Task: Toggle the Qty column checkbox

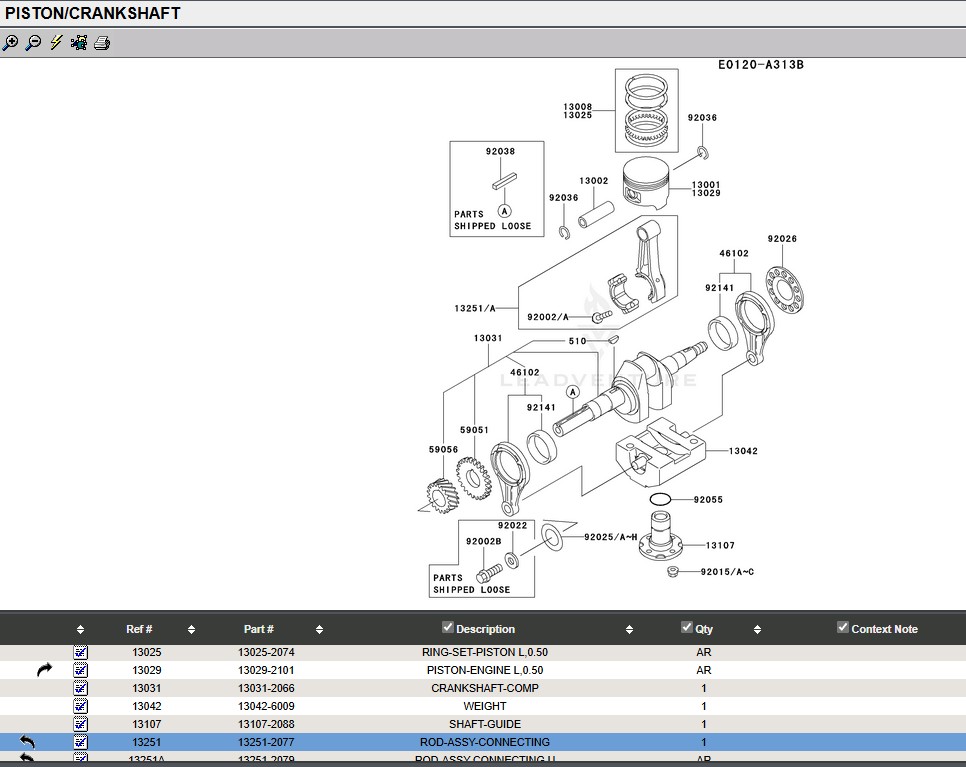Action: 687,627
